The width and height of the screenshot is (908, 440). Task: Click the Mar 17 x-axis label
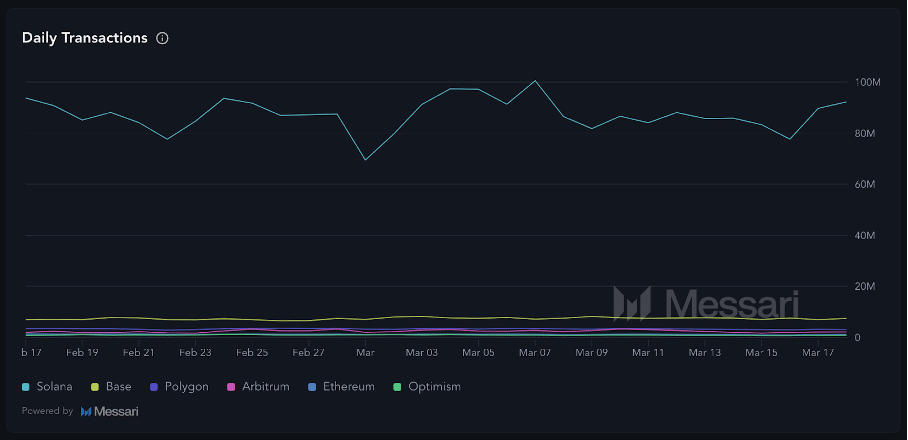tap(818, 353)
